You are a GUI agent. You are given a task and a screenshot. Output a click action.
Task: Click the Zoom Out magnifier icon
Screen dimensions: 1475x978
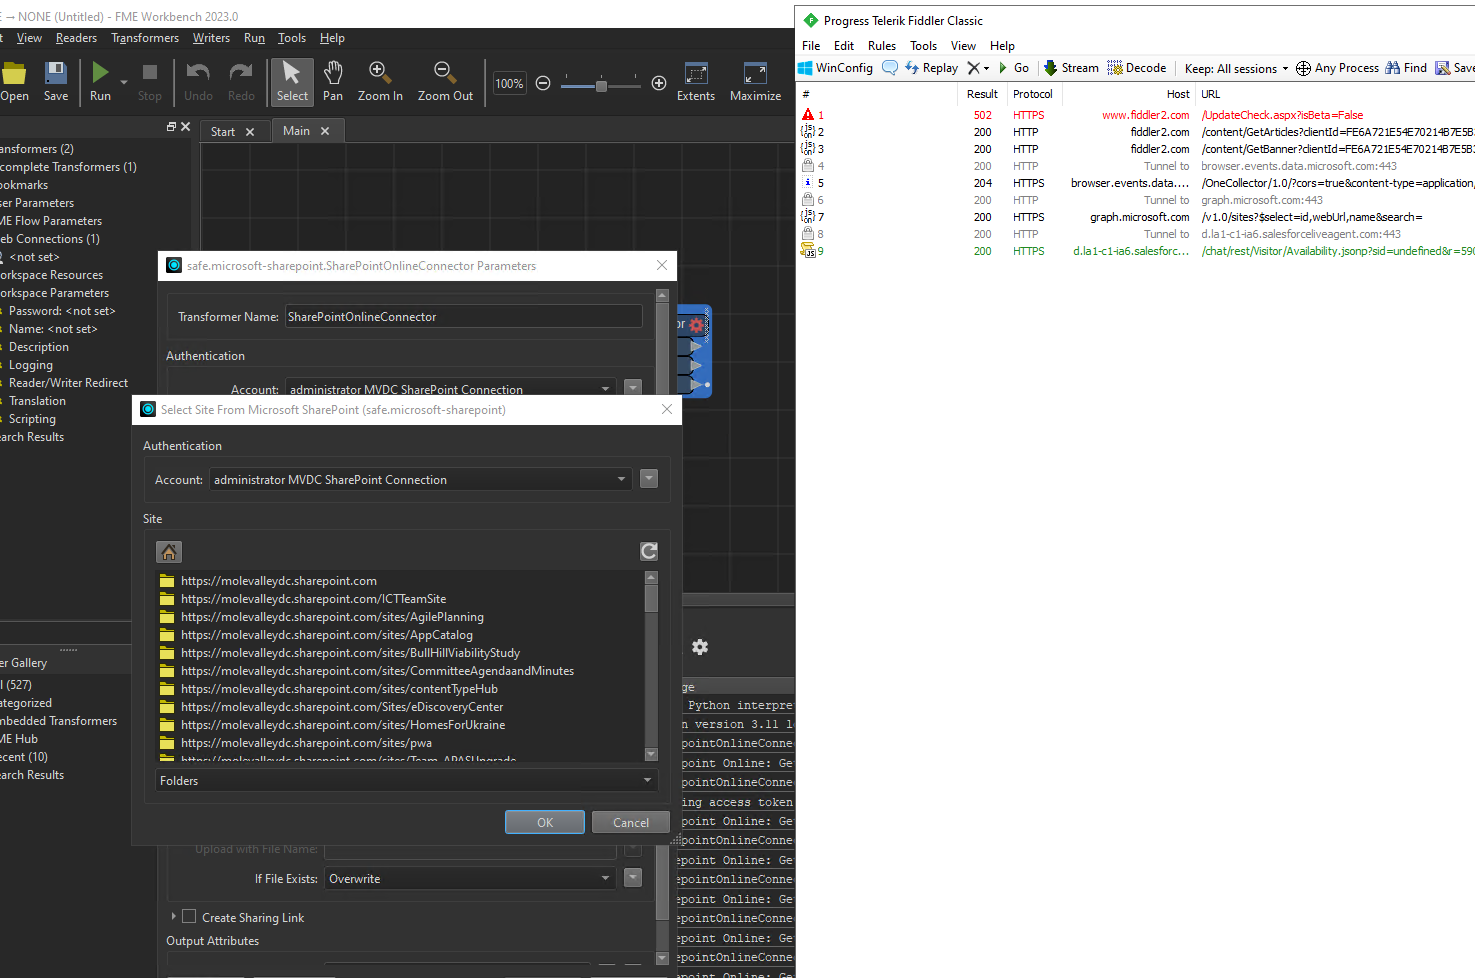tap(444, 71)
